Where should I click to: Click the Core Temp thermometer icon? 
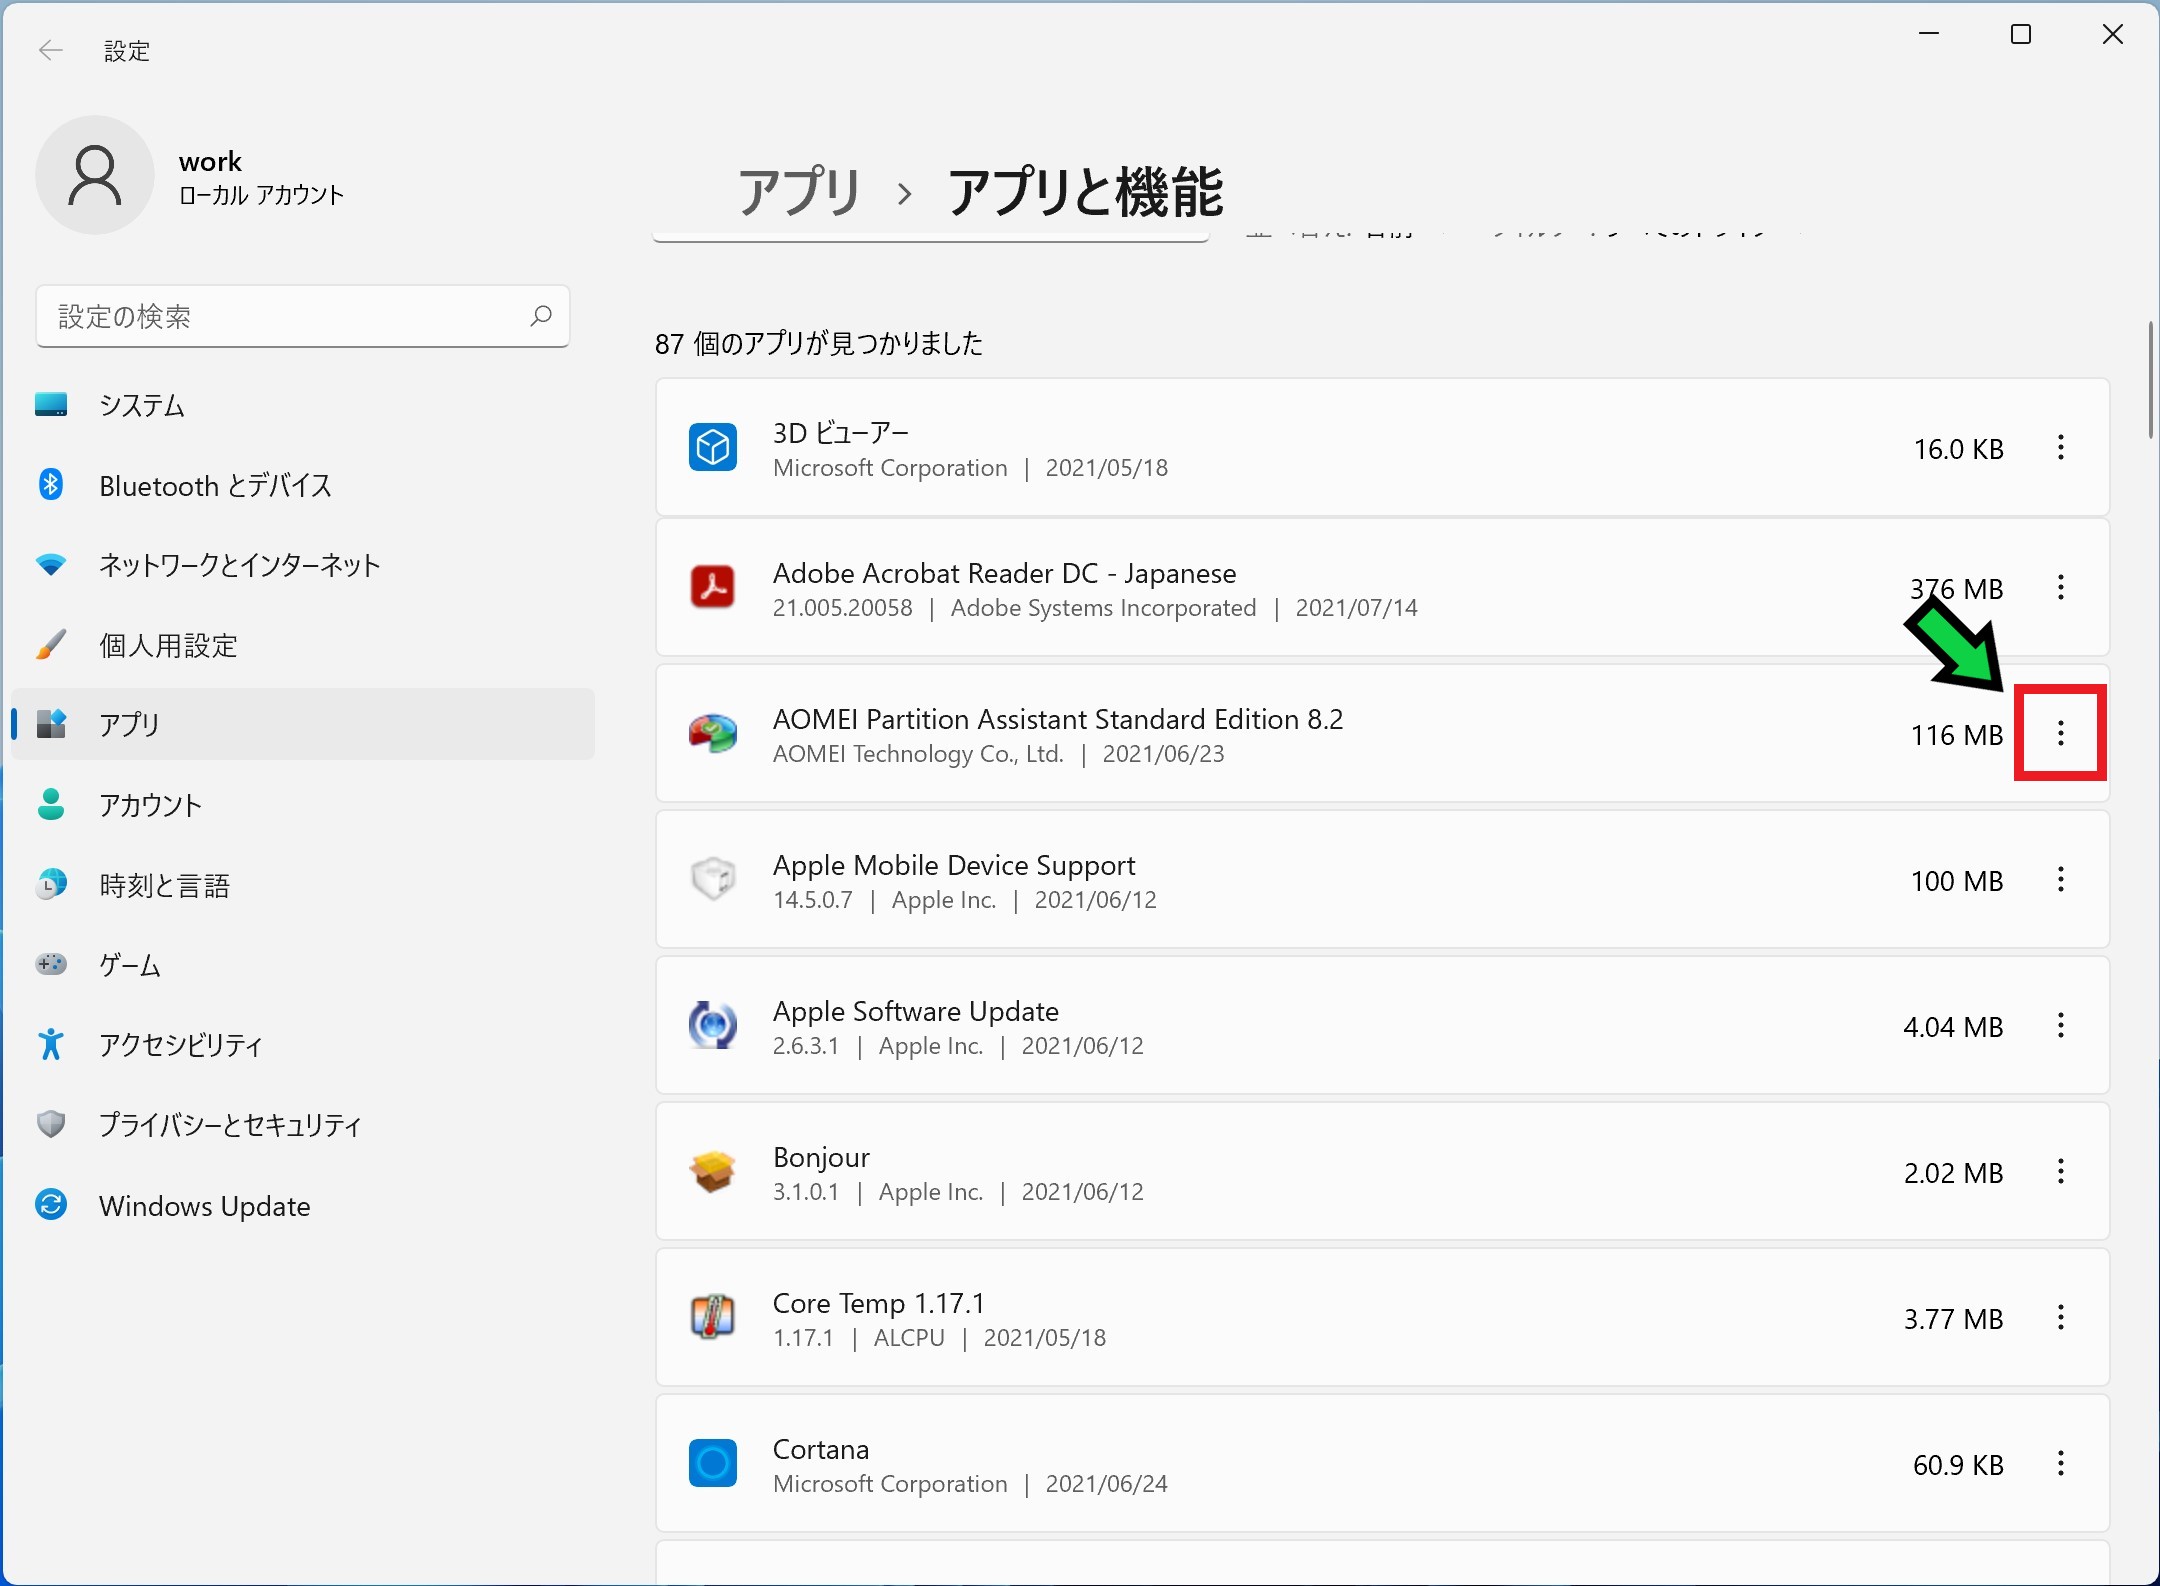tap(713, 1317)
